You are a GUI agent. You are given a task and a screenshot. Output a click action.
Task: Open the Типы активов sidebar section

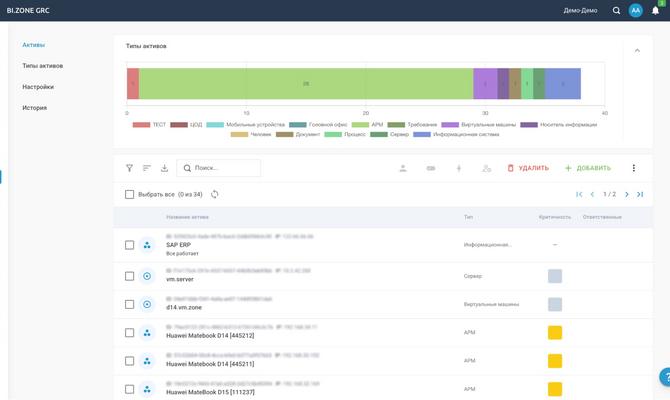coord(43,66)
